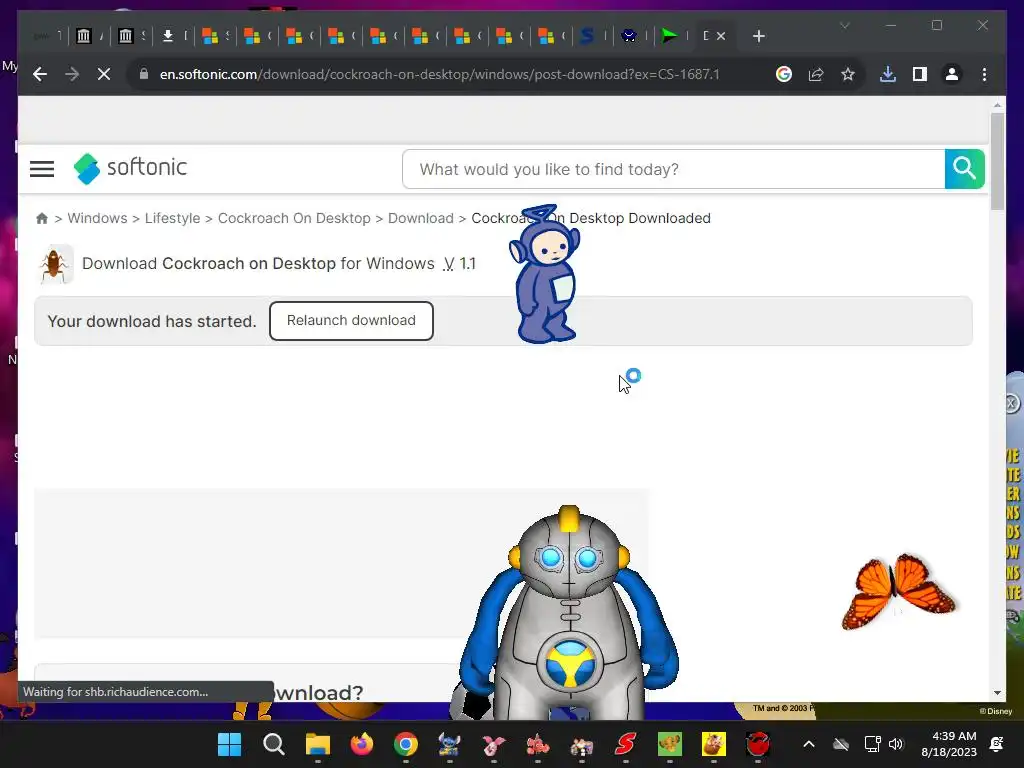Open Chrome from taskbar
The image size is (1024, 768).
406,744
